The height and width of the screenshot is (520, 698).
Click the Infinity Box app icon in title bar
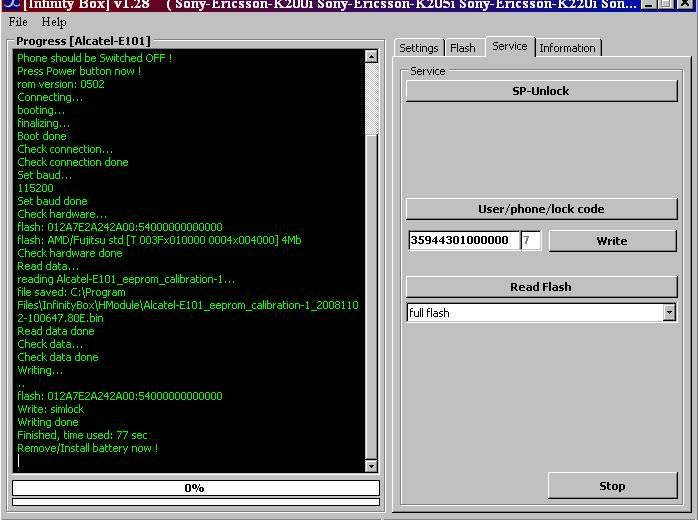point(8,4)
